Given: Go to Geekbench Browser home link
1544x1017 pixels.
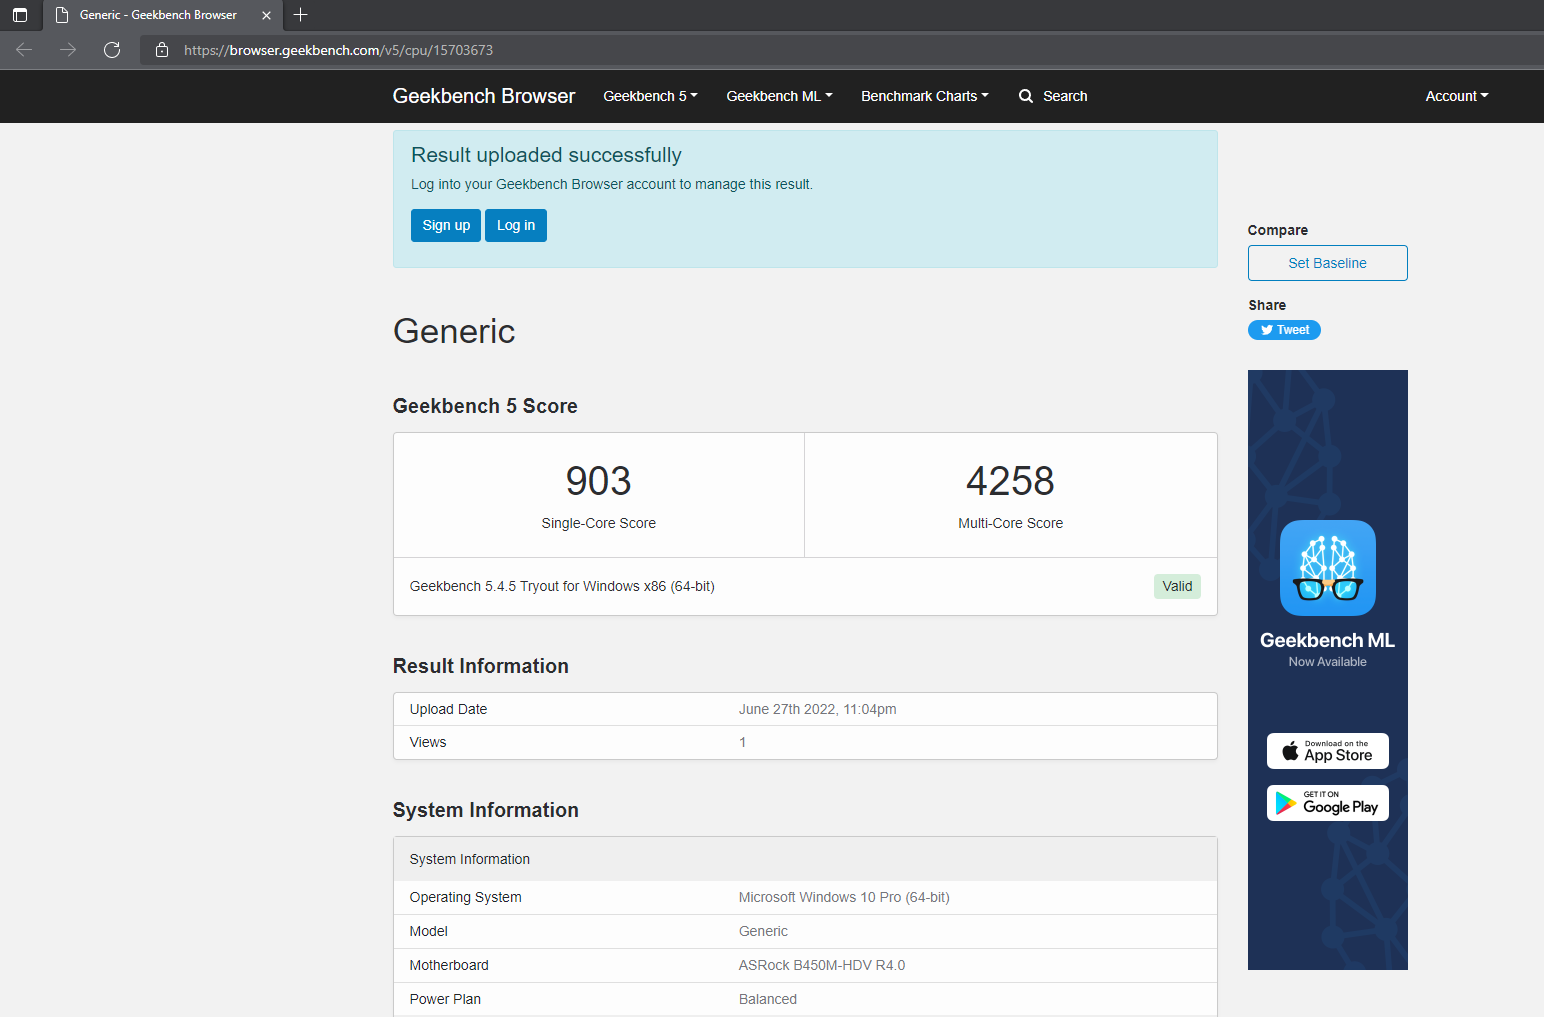Looking at the screenshot, I should point(484,96).
